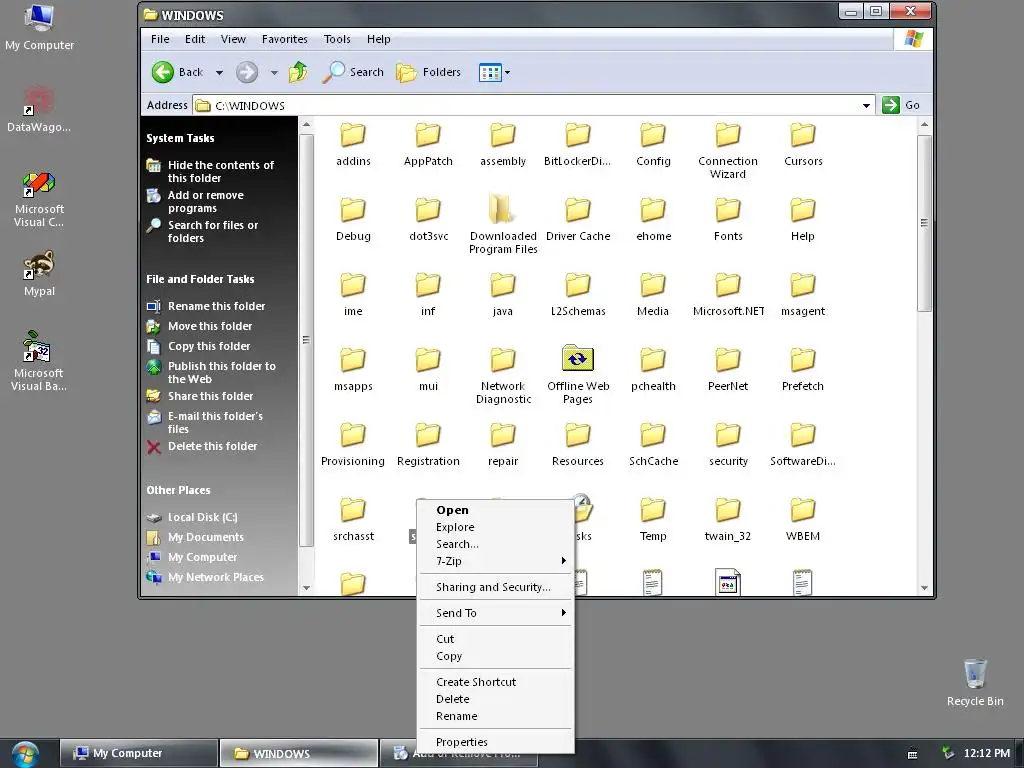This screenshot has height=768, width=1024.
Task: Choose Properties in context menu
Action: tap(496, 742)
